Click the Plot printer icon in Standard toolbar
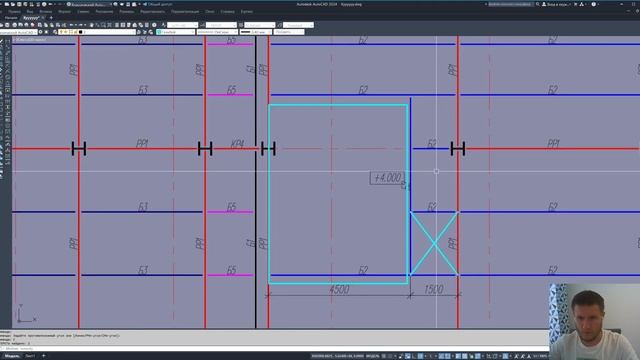Image resolution: width=640 pixels, height=360 pixels. 15,25
